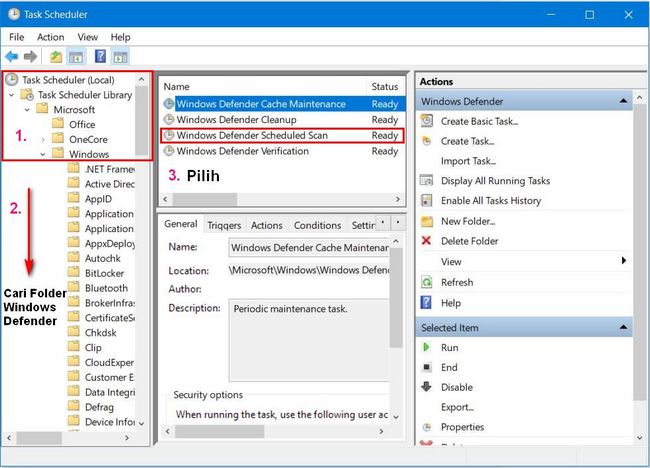The image size is (650, 468).
Task: Click the red Delete Folder X icon
Action: pyautogui.click(x=426, y=240)
